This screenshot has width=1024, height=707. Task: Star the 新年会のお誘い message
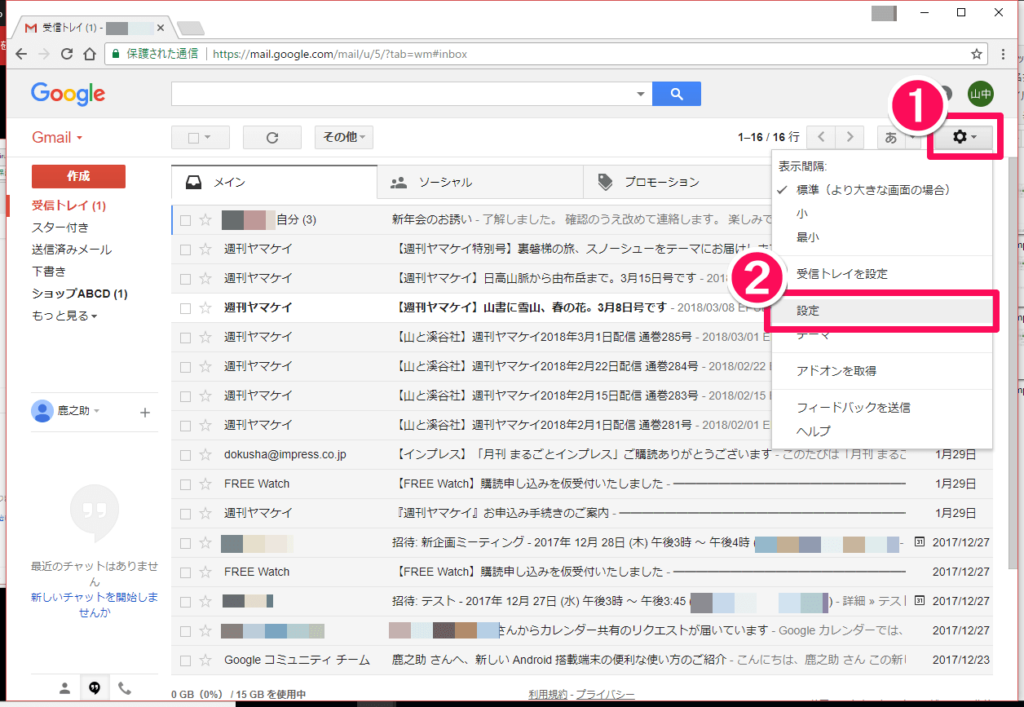(x=206, y=220)
